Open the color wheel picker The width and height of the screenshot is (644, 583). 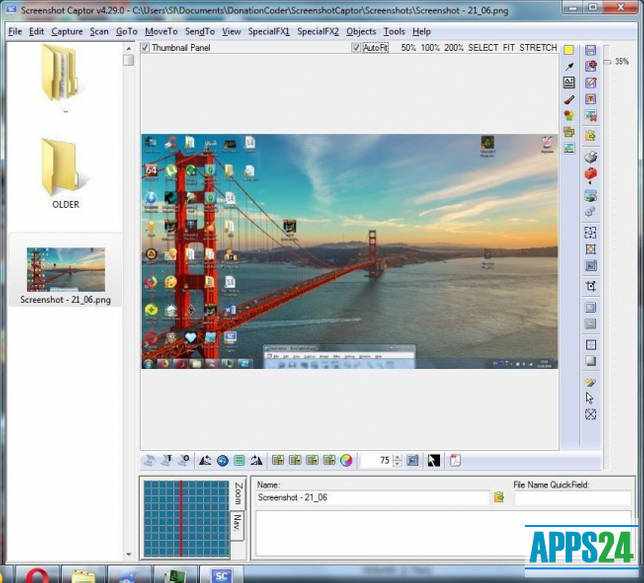pos(346,461)
